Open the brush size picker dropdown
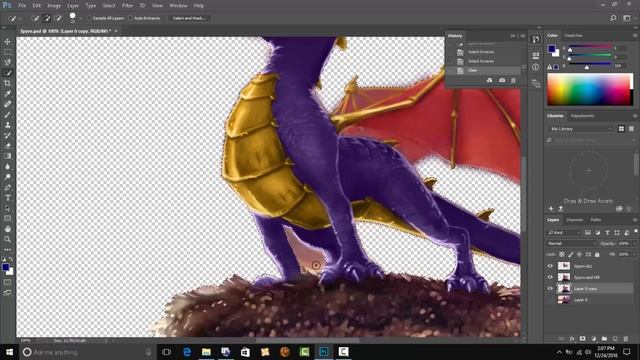The image size is (640, 360). [x=80, y=18]
